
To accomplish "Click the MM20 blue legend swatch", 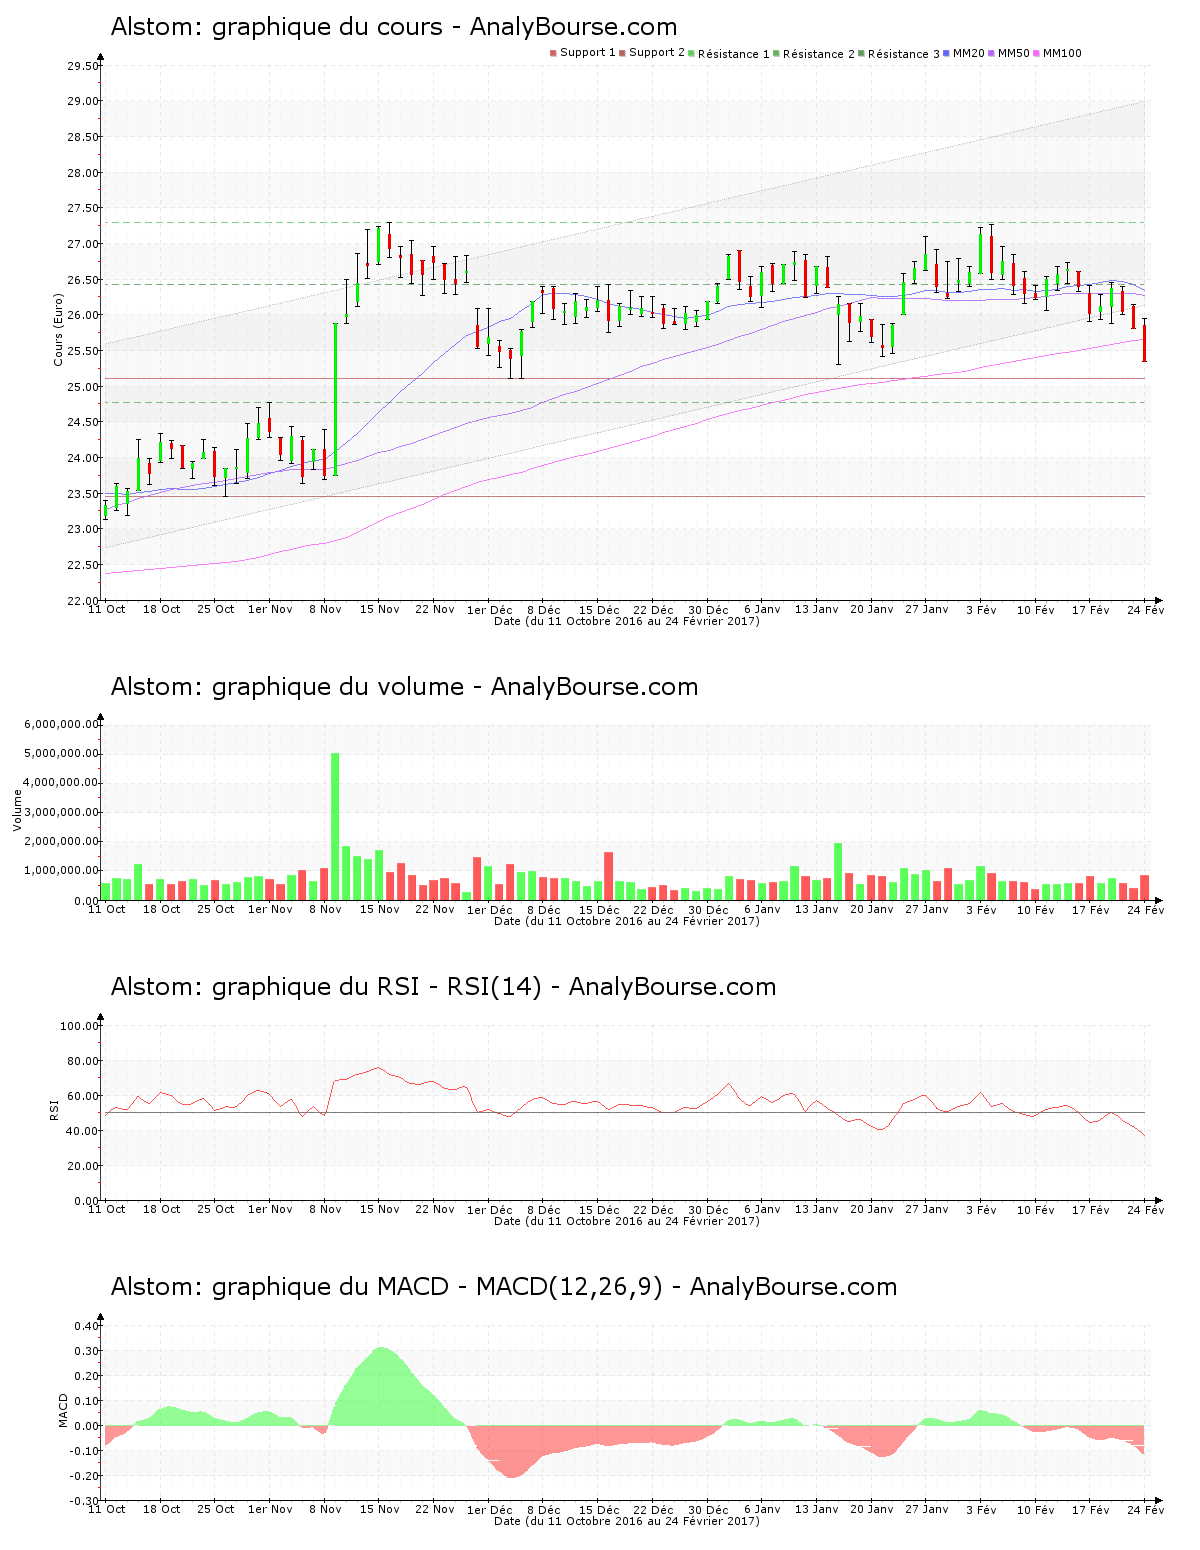I will click(946, 53).
